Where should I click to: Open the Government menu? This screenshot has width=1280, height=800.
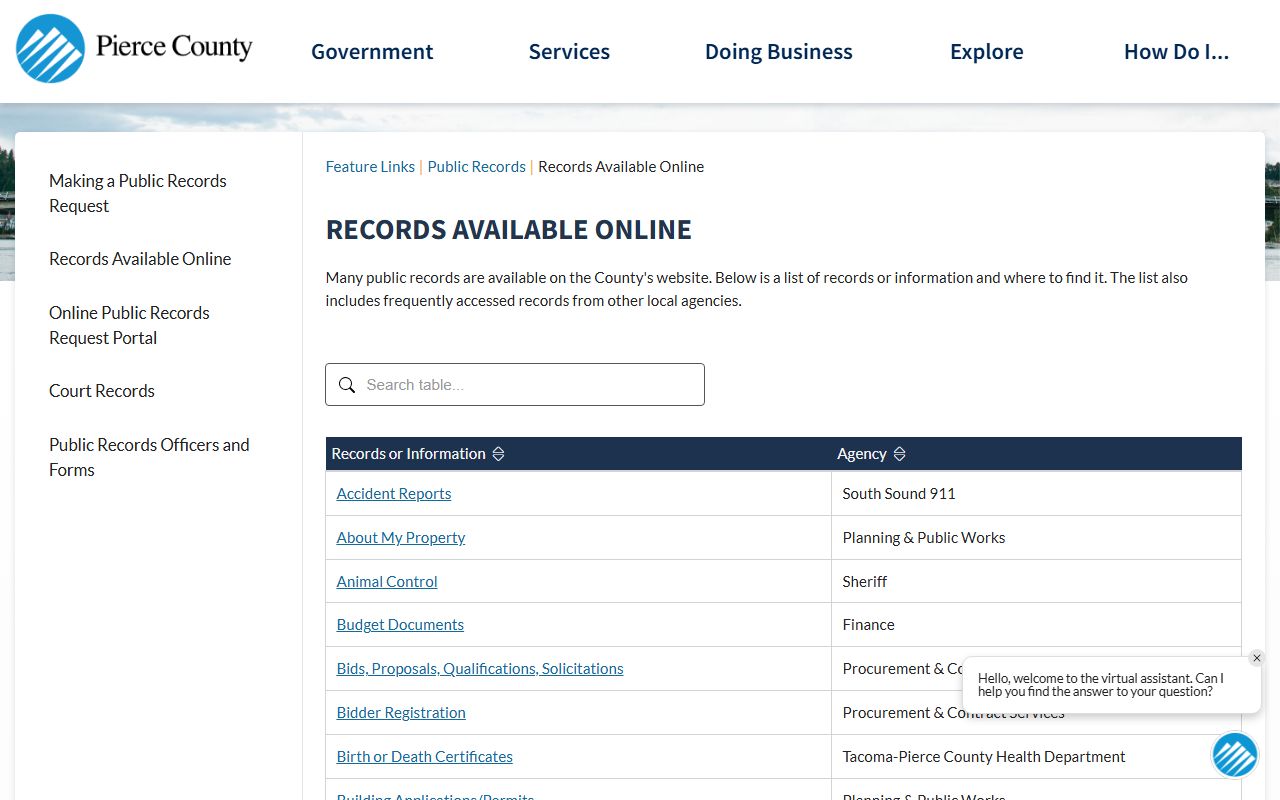click(372, 52)
